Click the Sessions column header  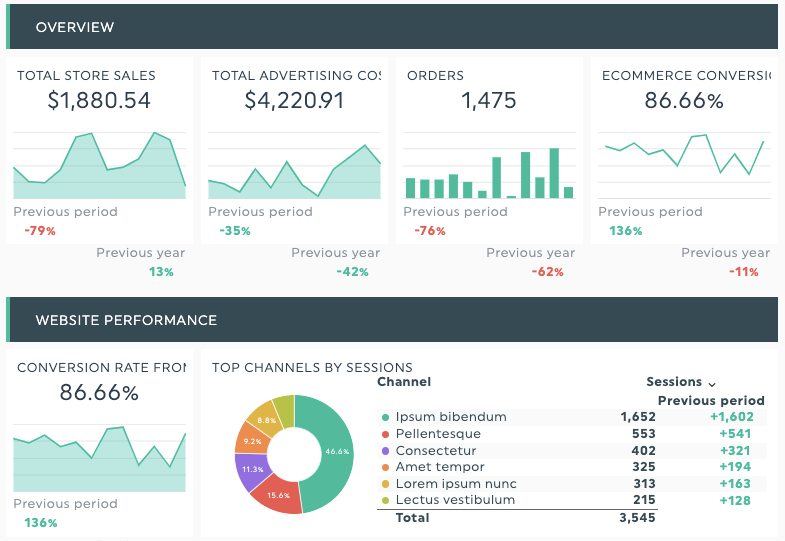[674, 382]
